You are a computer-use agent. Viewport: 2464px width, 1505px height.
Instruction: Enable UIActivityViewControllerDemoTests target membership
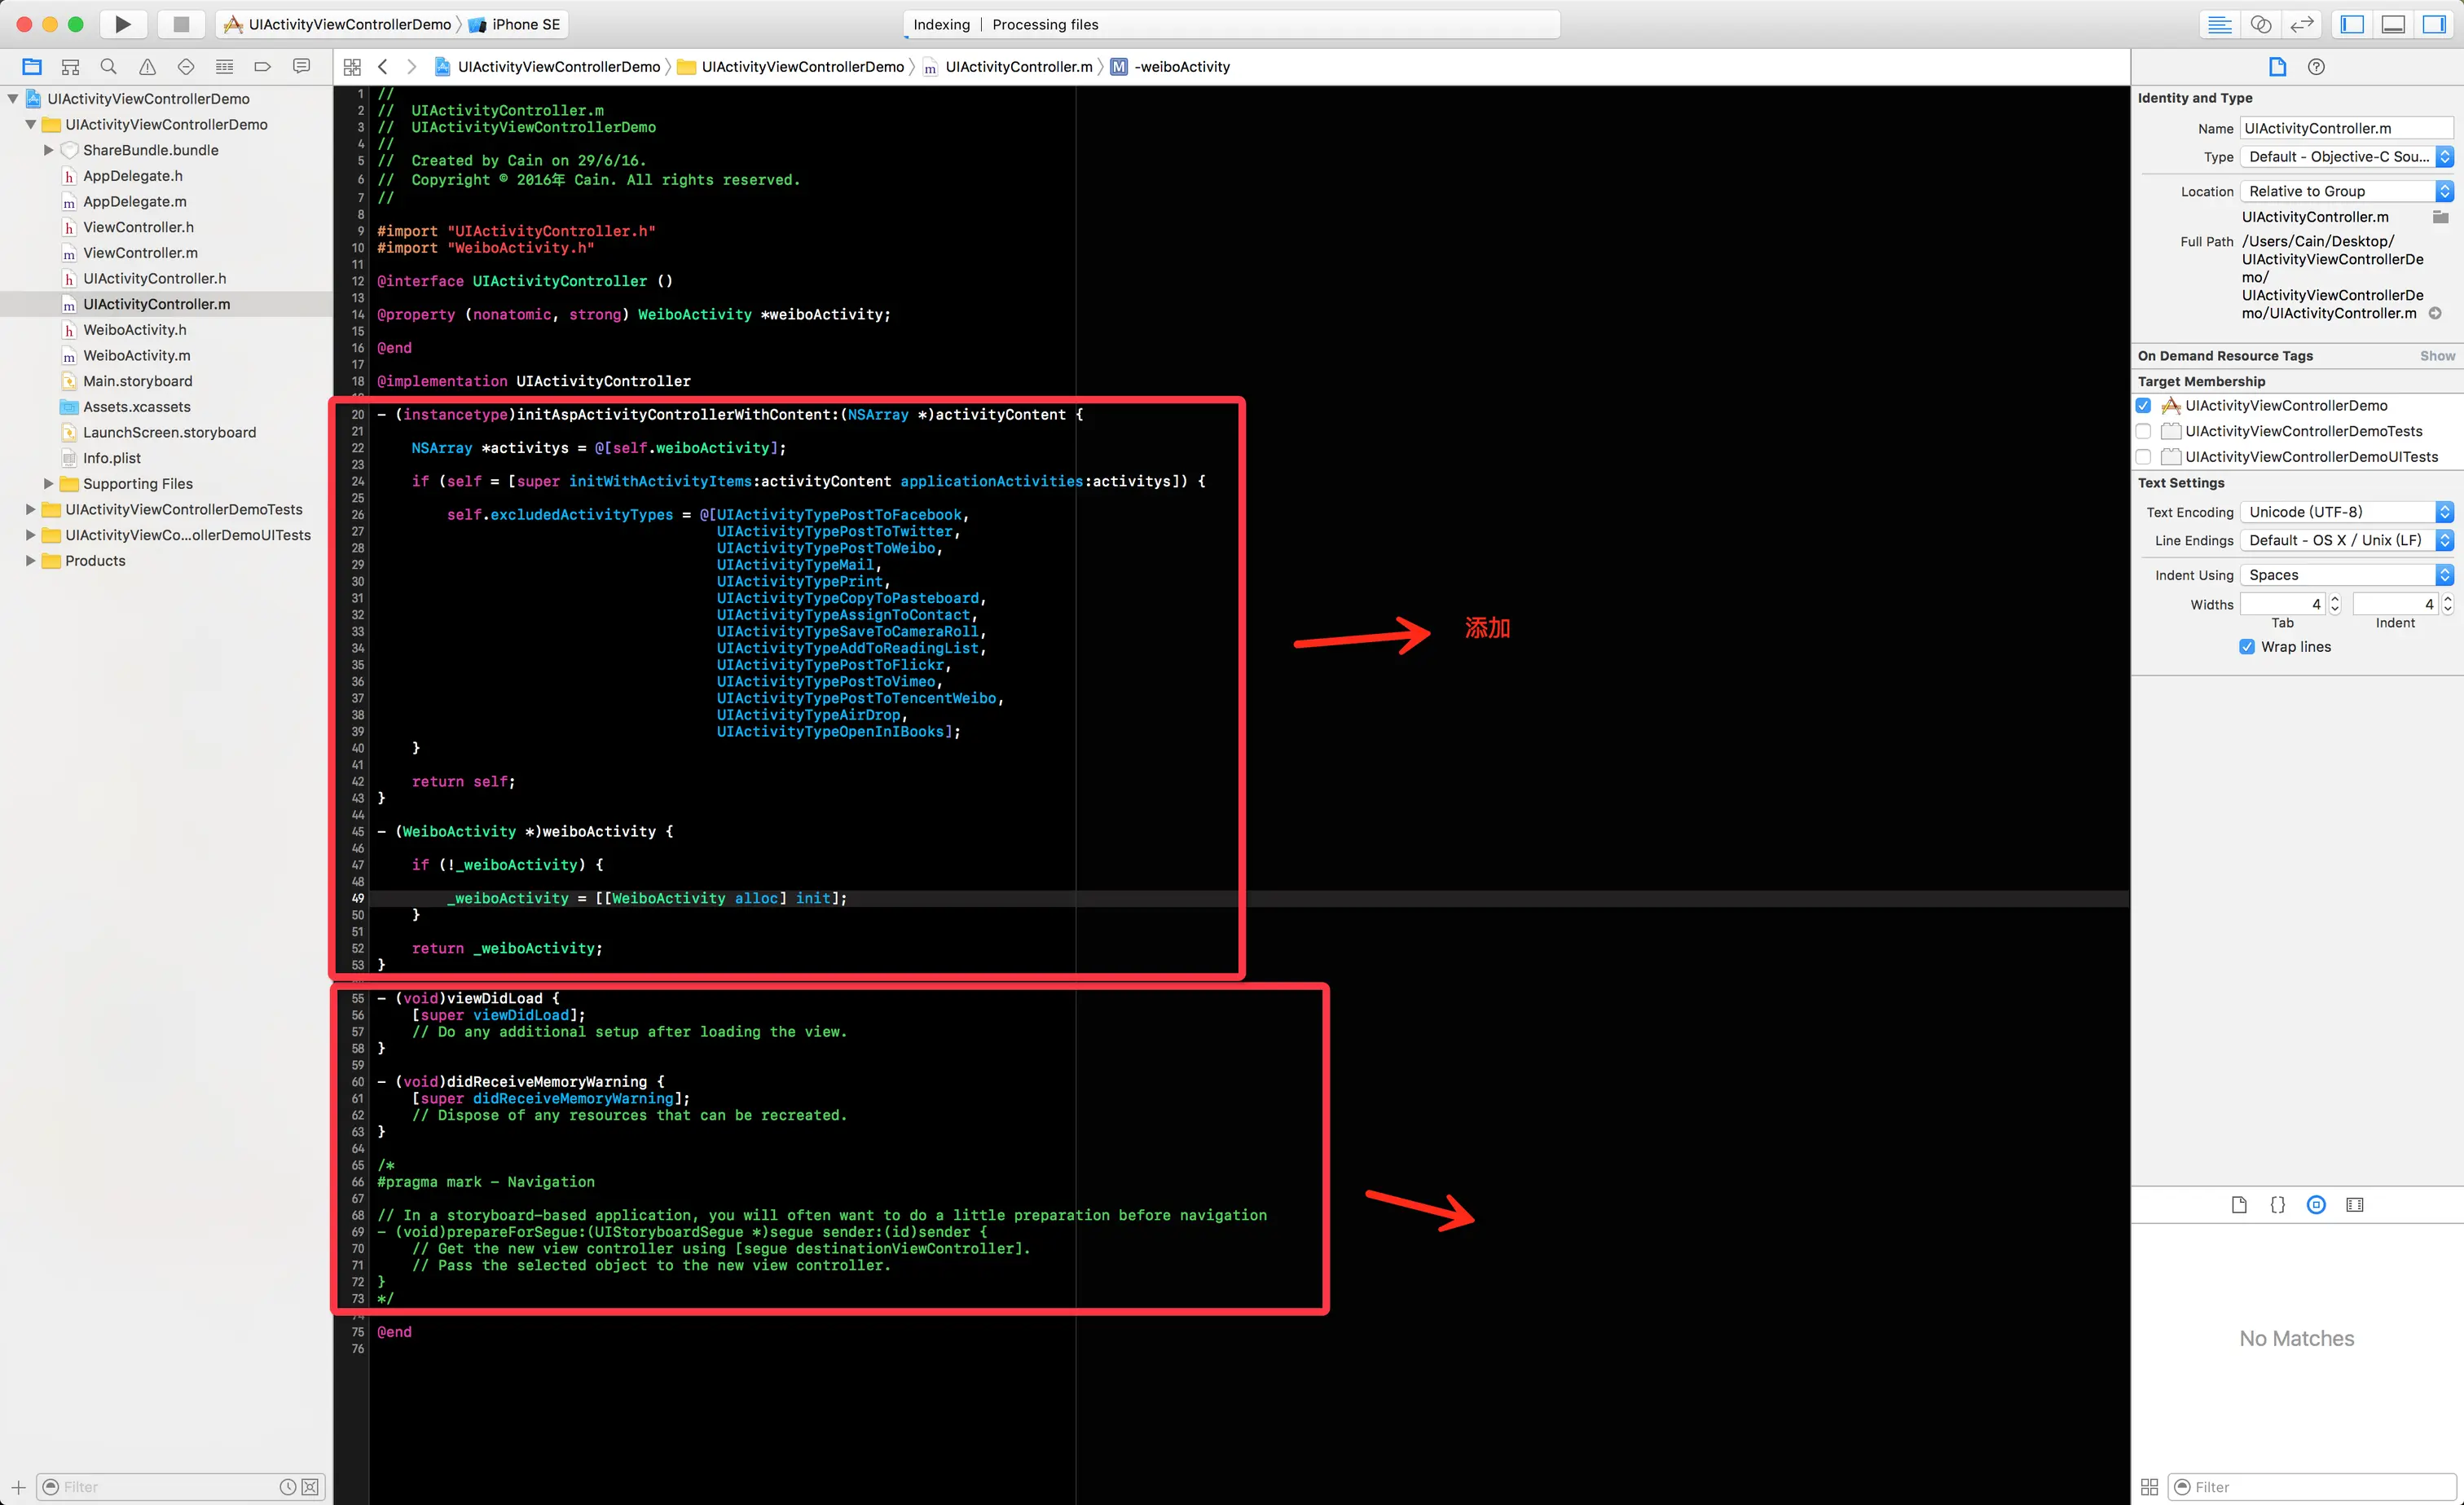pyautogui.click(x=2143, y=431)
